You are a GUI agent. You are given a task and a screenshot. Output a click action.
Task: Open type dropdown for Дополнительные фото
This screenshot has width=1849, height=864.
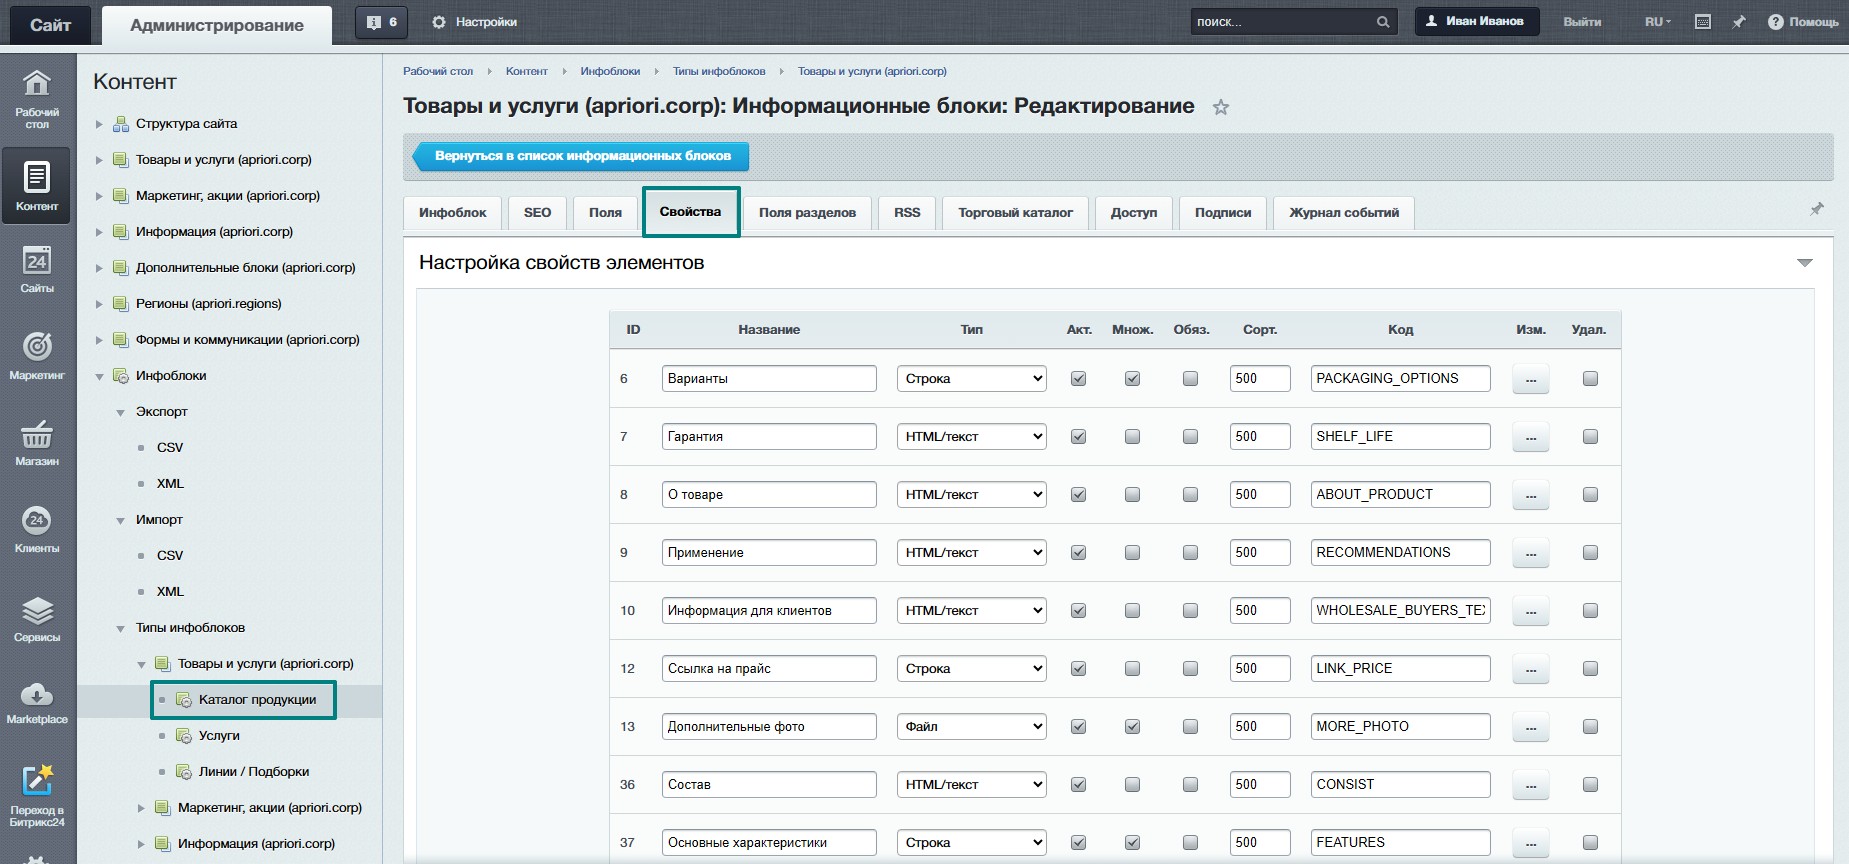[971, 727]
